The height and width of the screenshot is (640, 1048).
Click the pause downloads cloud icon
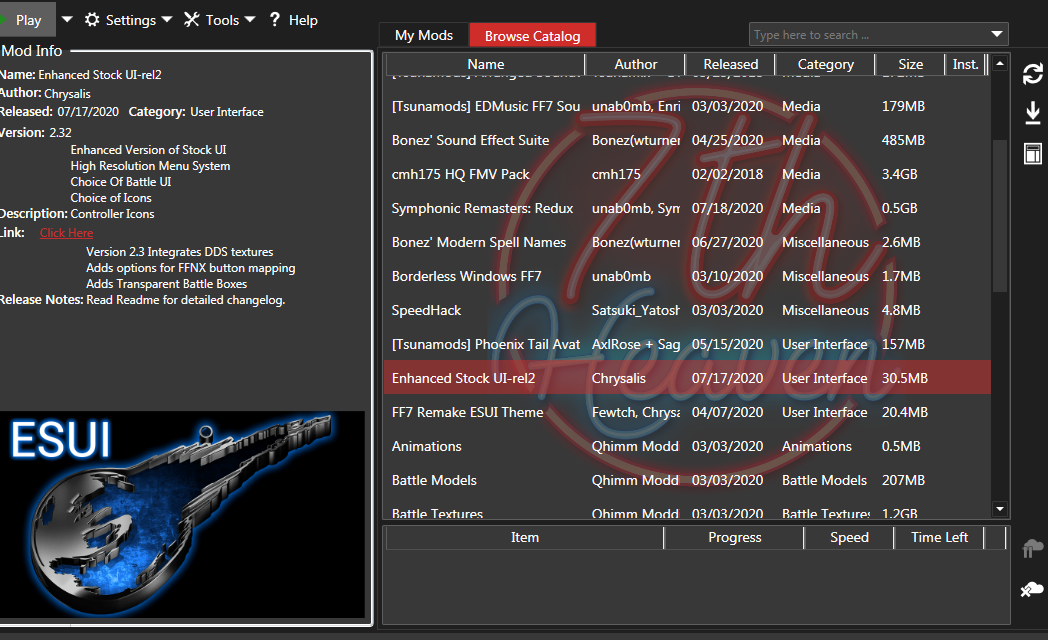tap(1033, 548)
